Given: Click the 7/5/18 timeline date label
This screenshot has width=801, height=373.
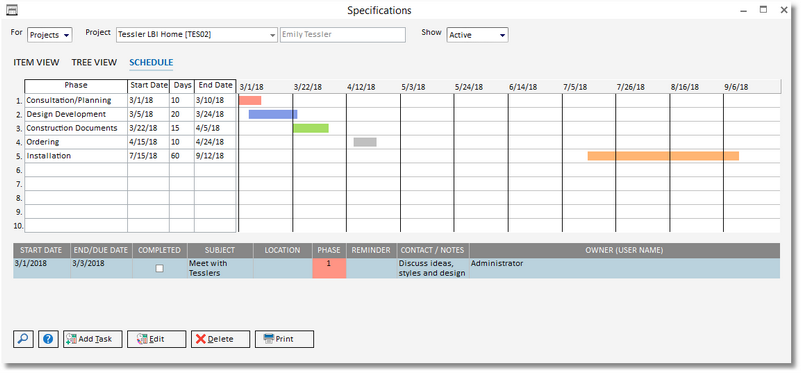Looking at the screenshot, I should coord(575,87).
